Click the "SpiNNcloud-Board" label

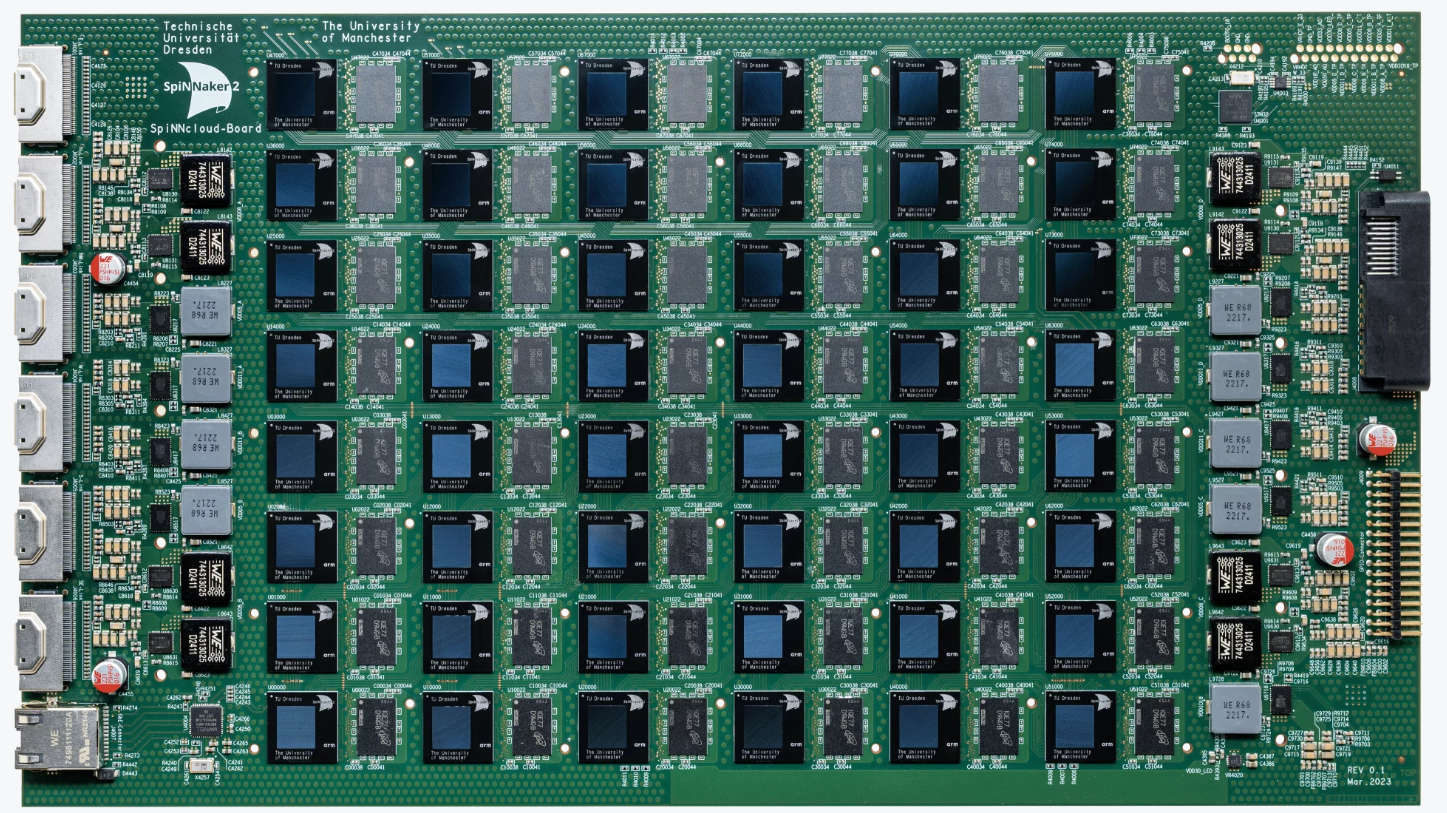206,129
